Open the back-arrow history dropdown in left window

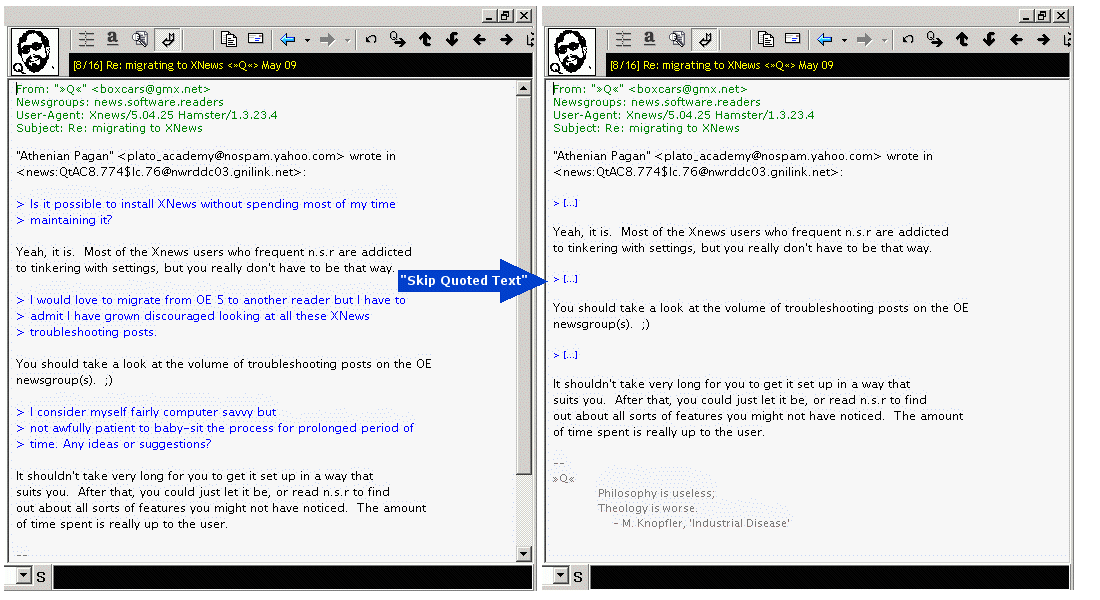point(307,40)
